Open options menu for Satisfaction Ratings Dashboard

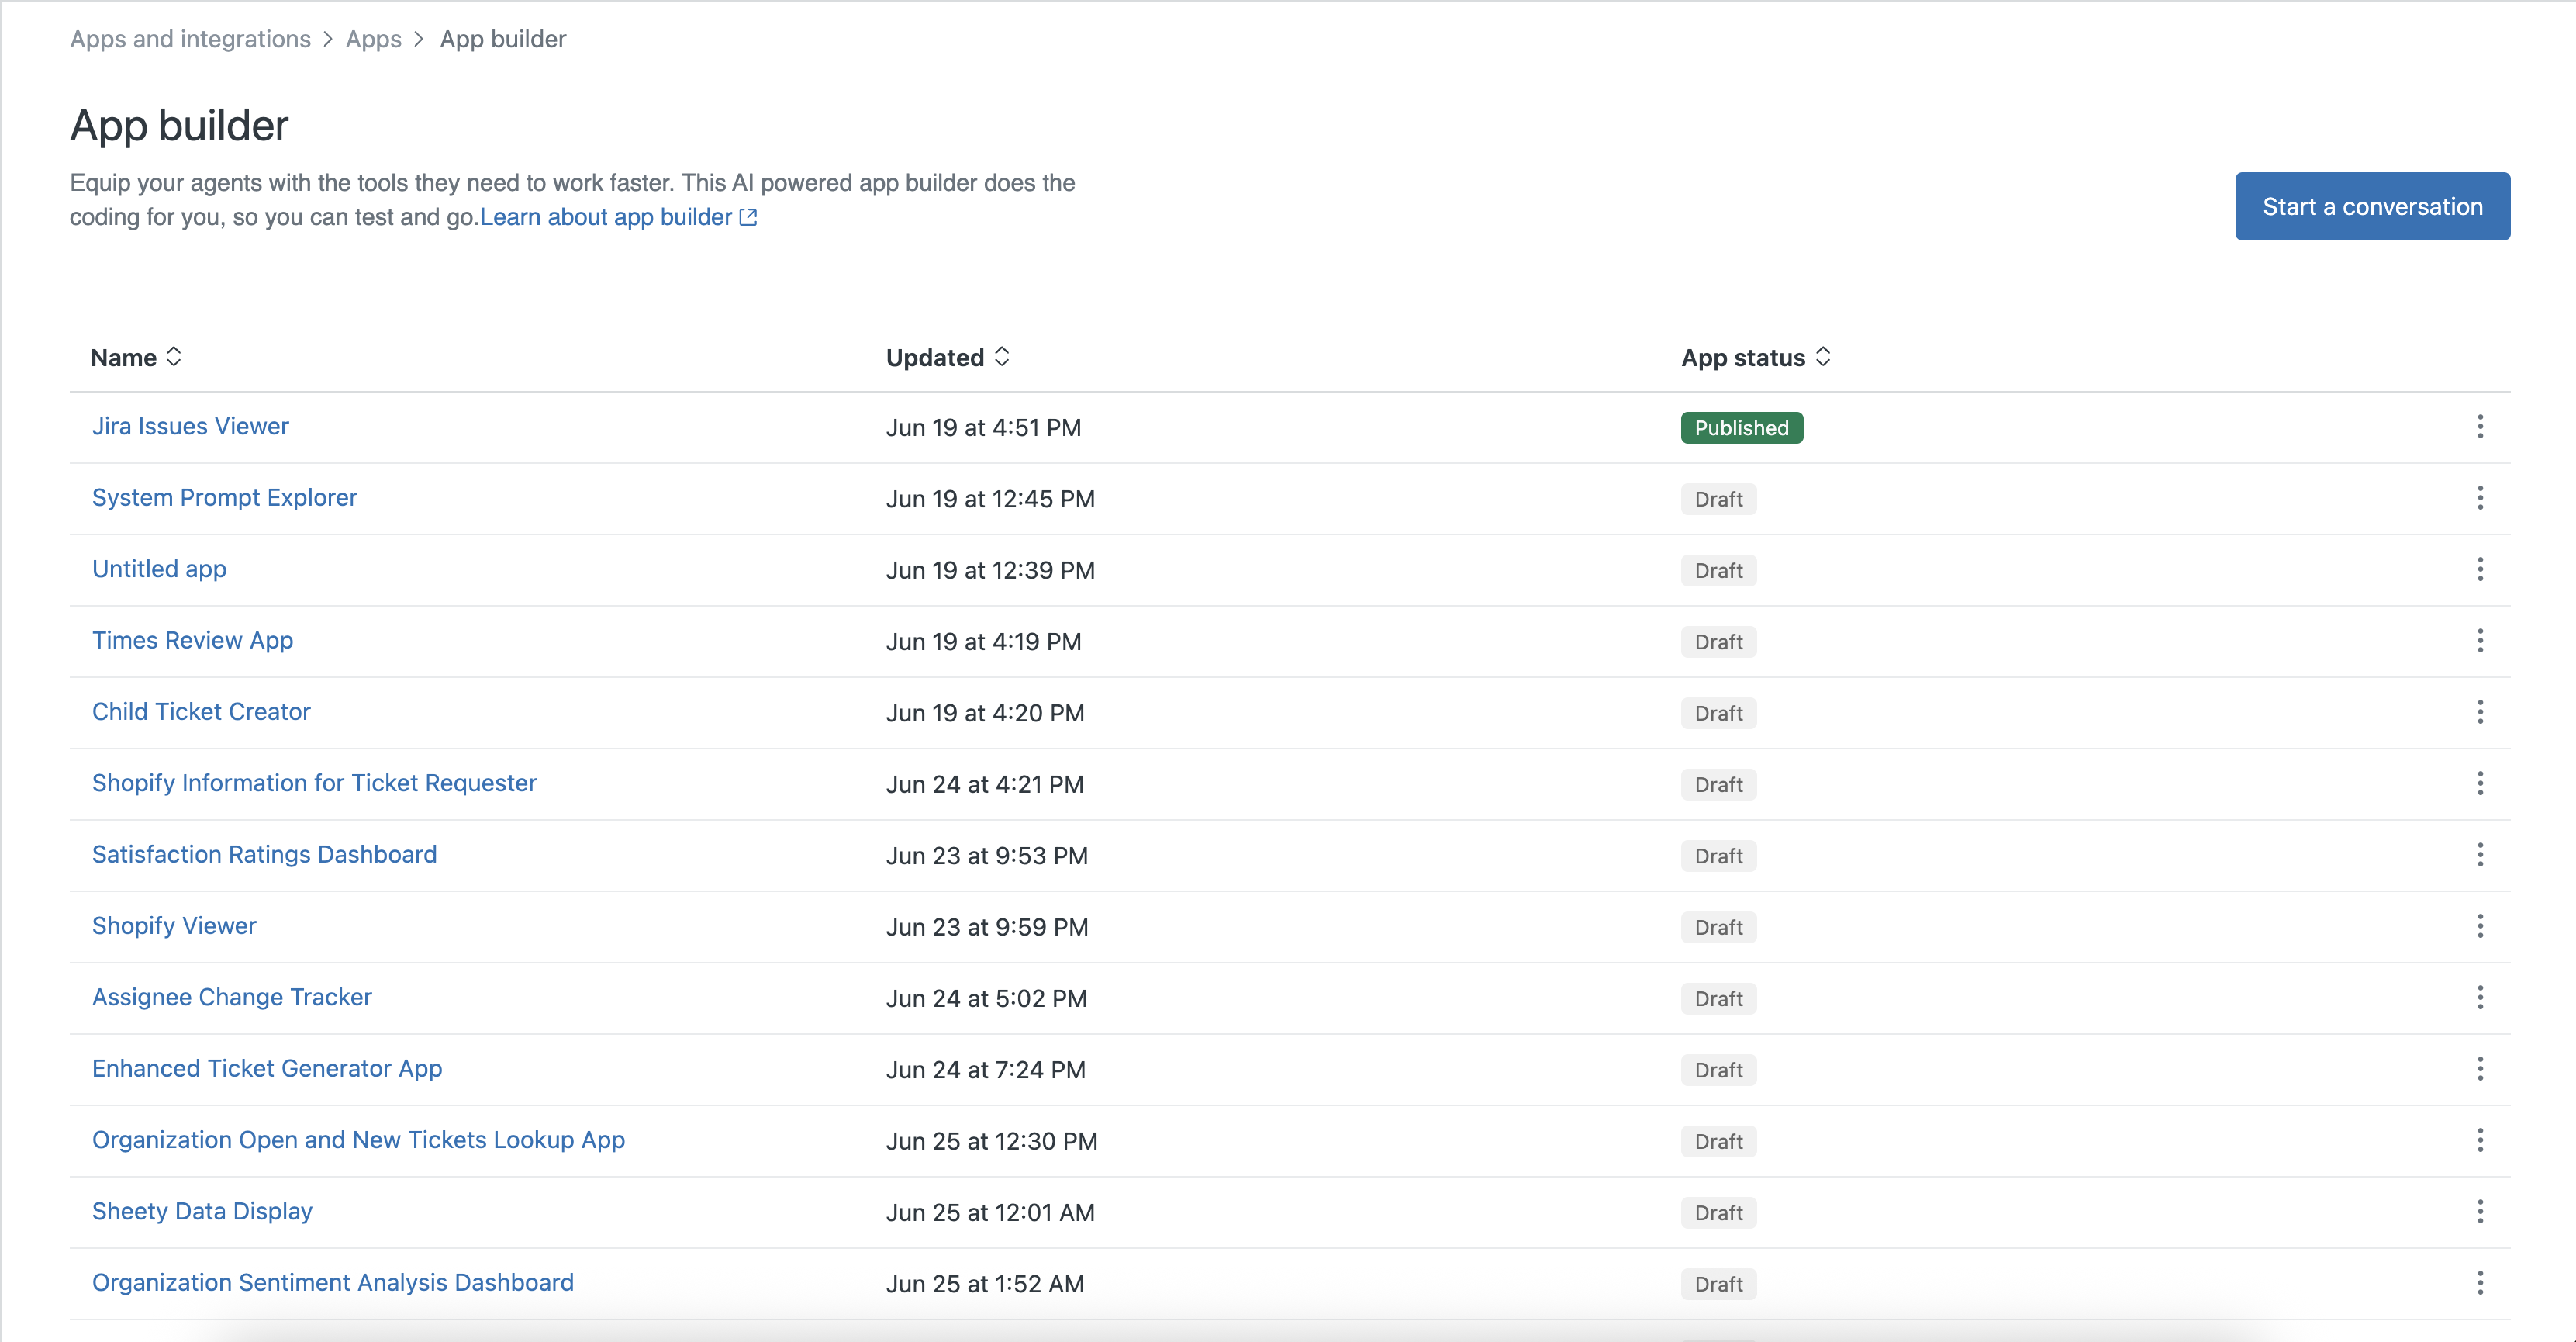pyautogui.click(x=2480, y=855)
